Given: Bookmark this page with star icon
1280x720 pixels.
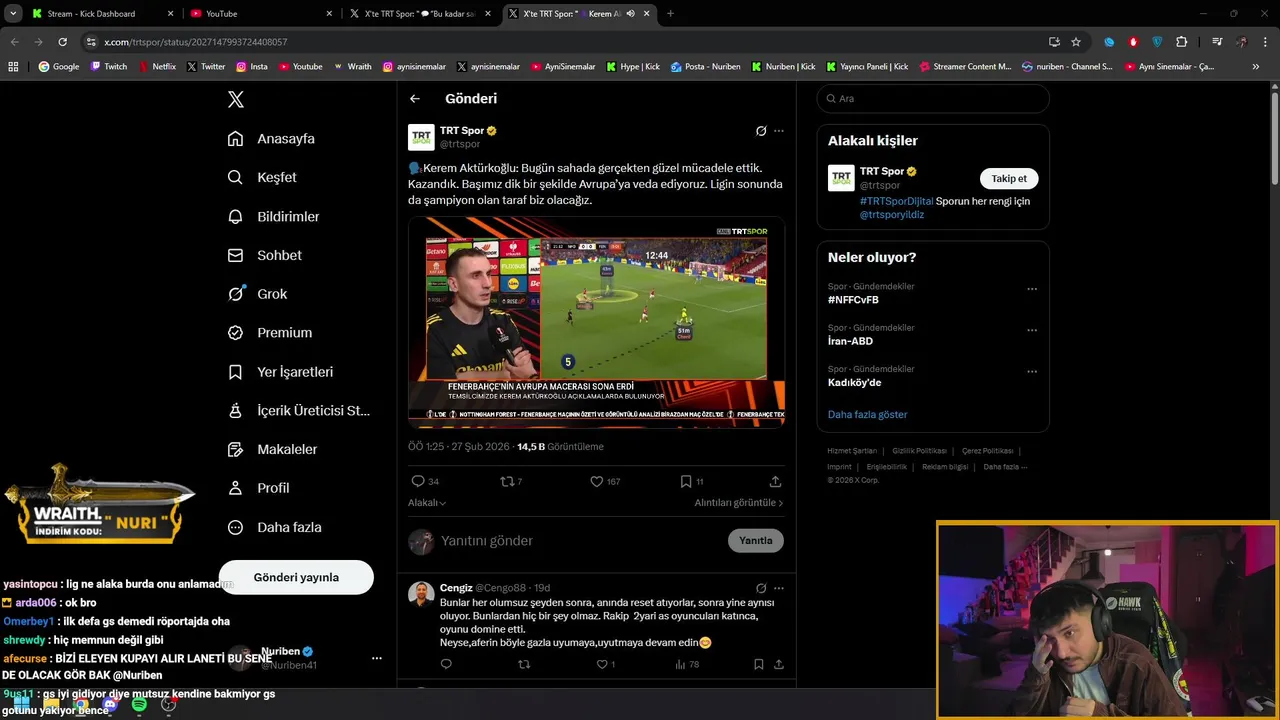Looking at the screenshot, I should (1076, 42).
